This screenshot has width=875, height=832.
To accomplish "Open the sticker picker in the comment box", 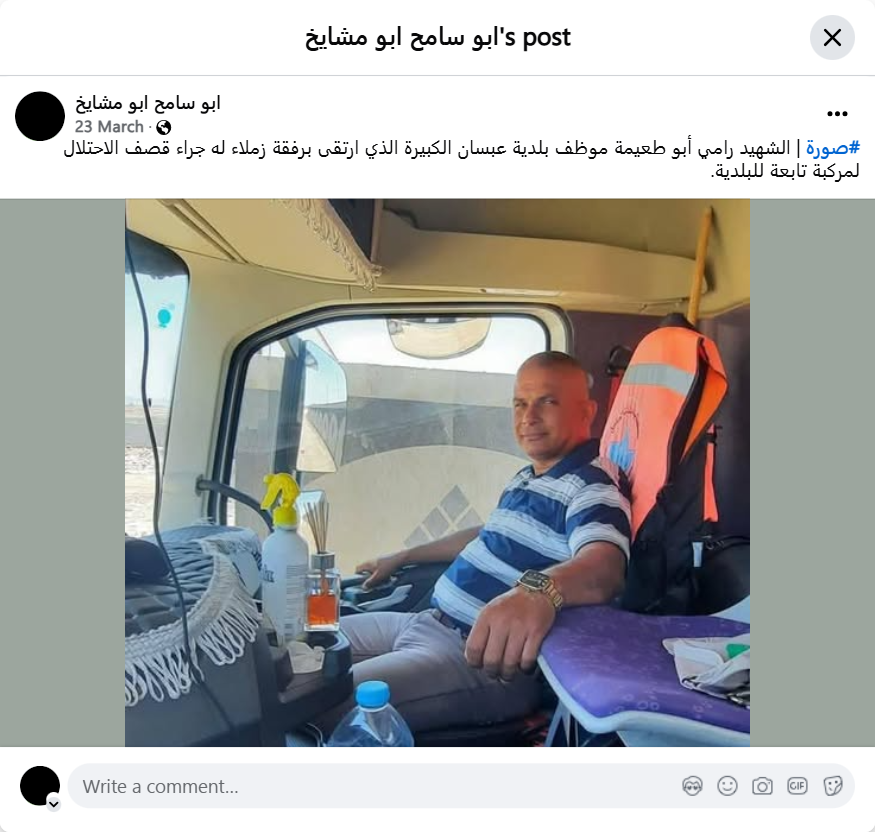I will tap(832, 786).
